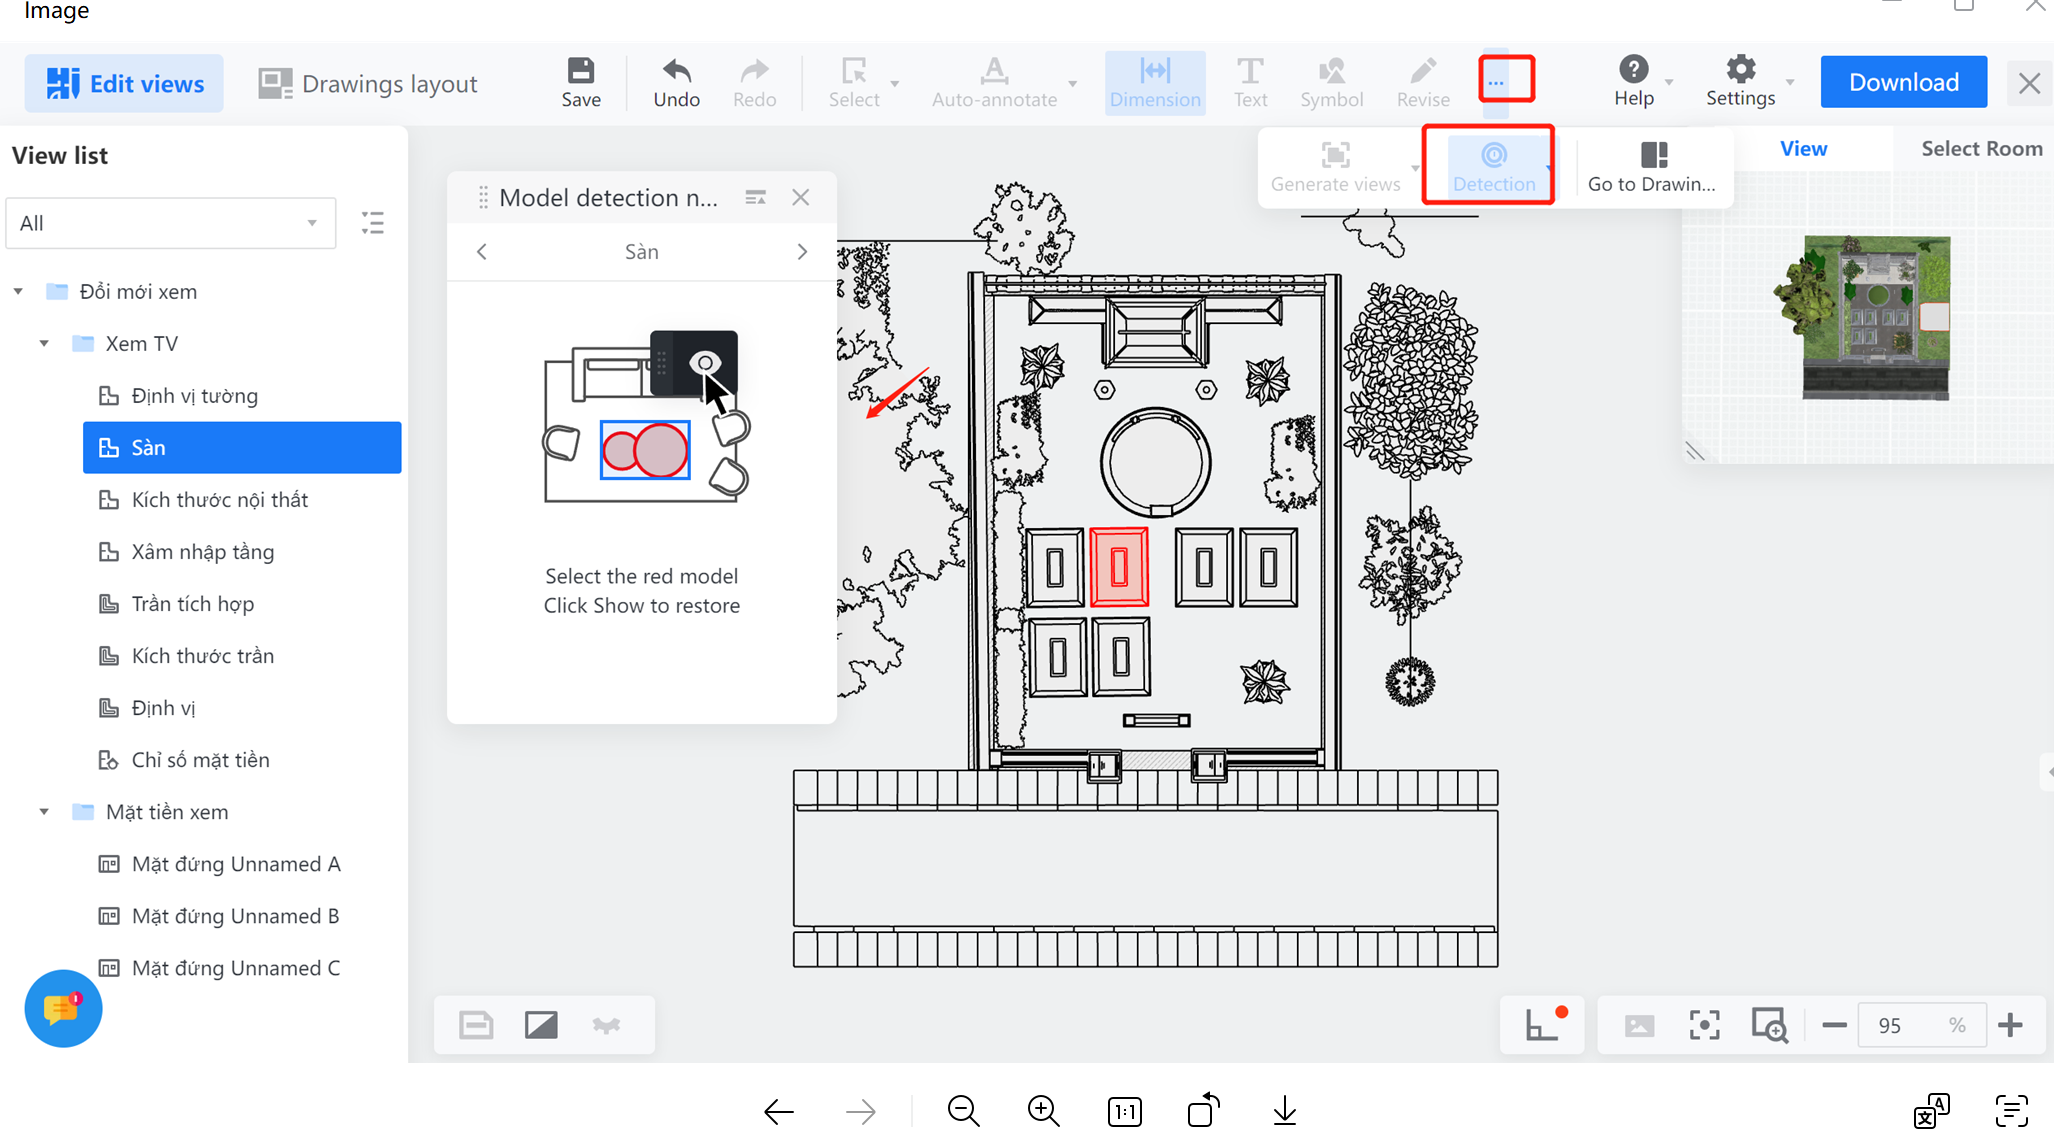Open the Settings gear icon
The height and width of the screenshot is (1130, 2054).
pos(1740,70)
